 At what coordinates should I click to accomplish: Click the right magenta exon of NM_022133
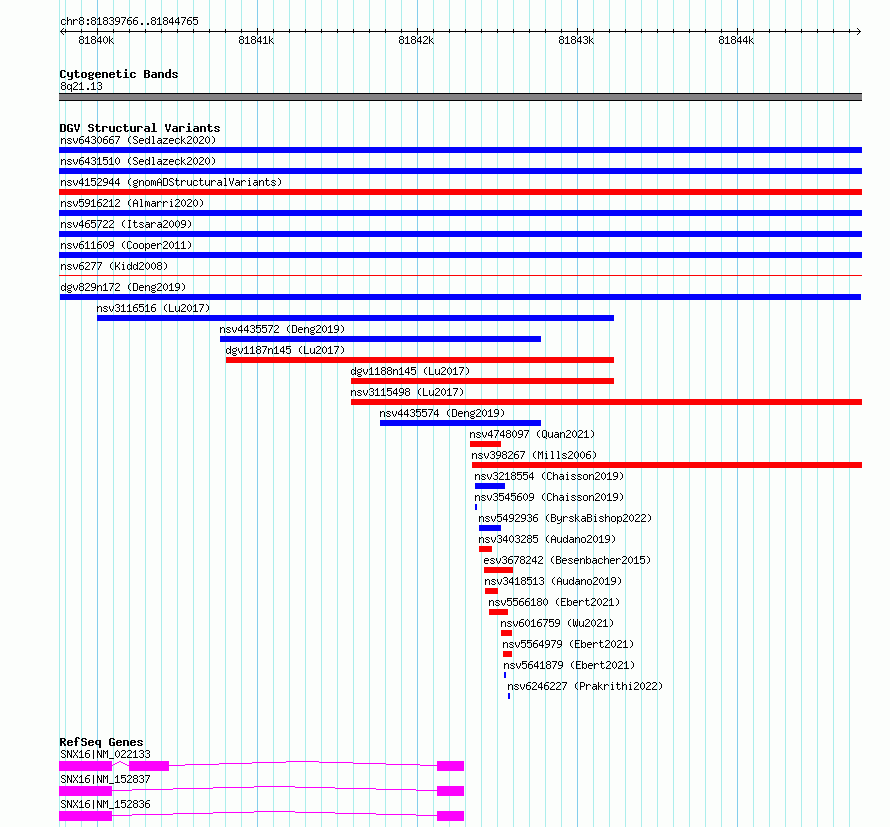tap(451, 766)
